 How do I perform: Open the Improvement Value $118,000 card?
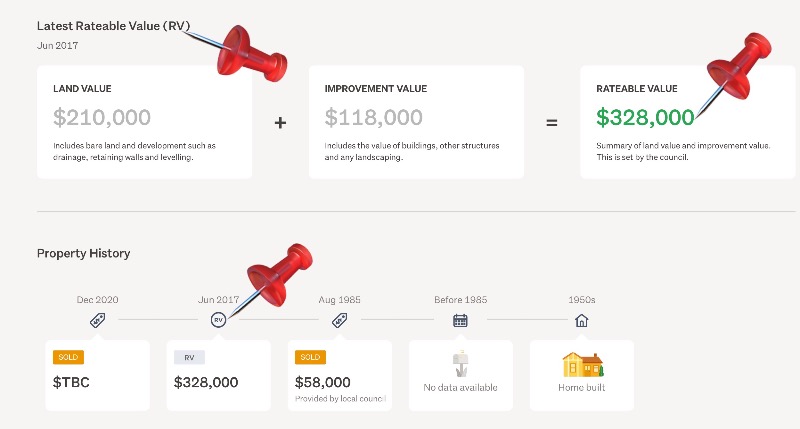tap(416, 122)
